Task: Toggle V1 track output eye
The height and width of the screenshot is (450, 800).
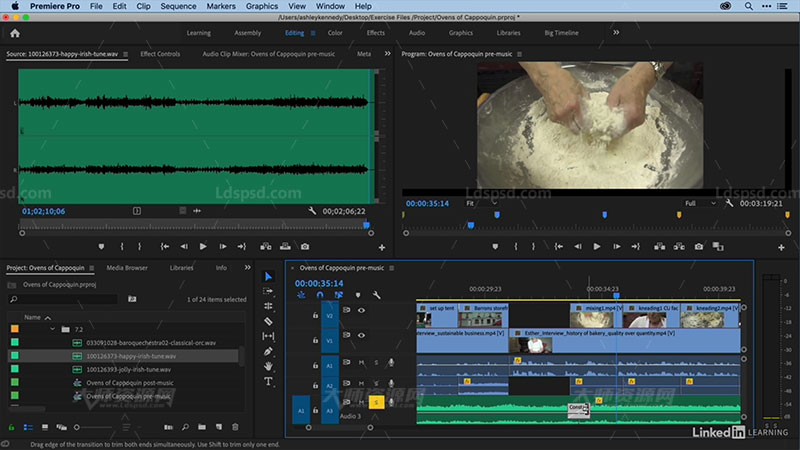Action: (361, 335)
